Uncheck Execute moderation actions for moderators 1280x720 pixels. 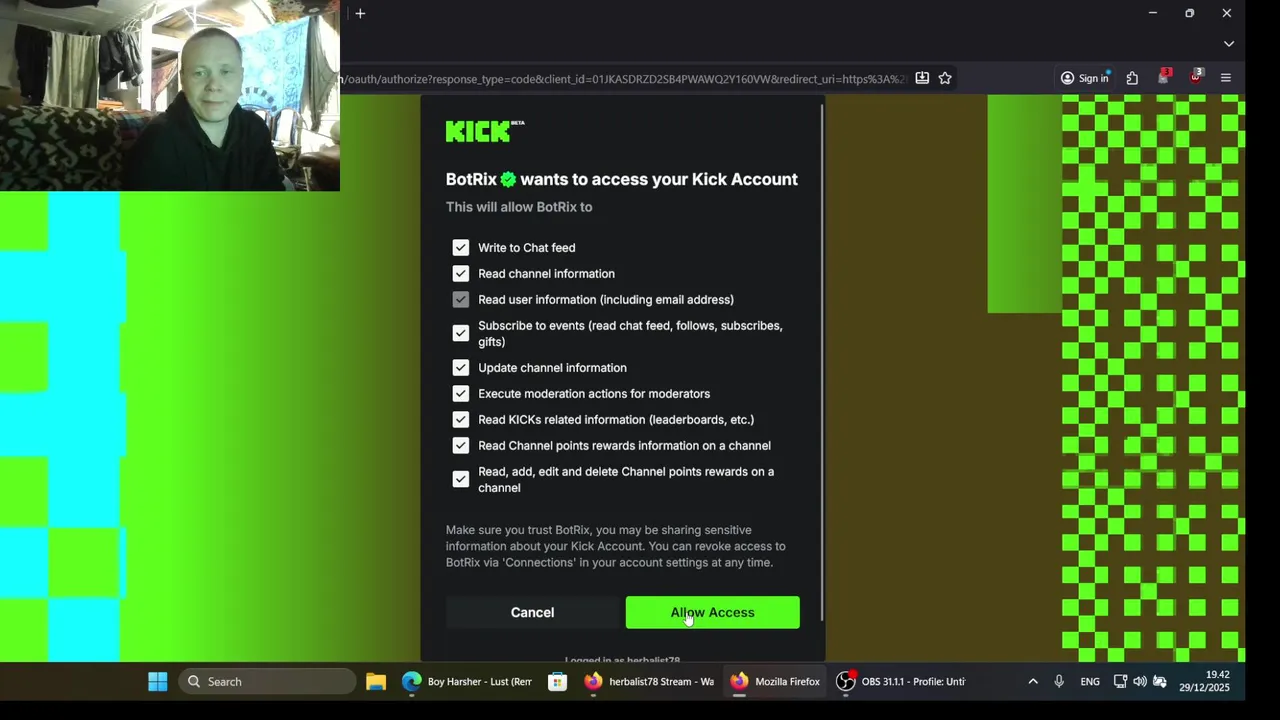tap(460, 393)
